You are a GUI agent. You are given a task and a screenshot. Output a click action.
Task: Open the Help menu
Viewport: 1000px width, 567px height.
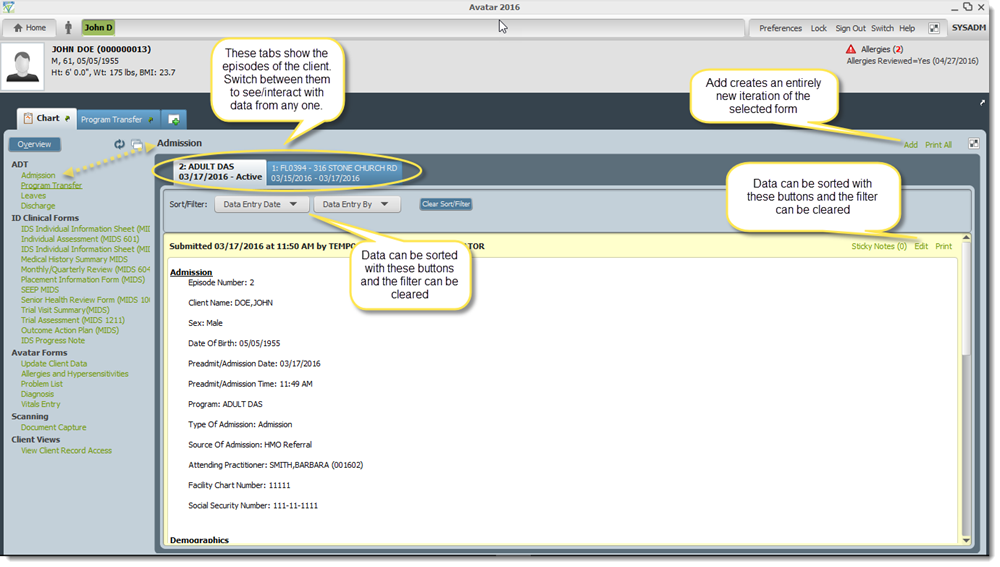(x=907, y=28)
